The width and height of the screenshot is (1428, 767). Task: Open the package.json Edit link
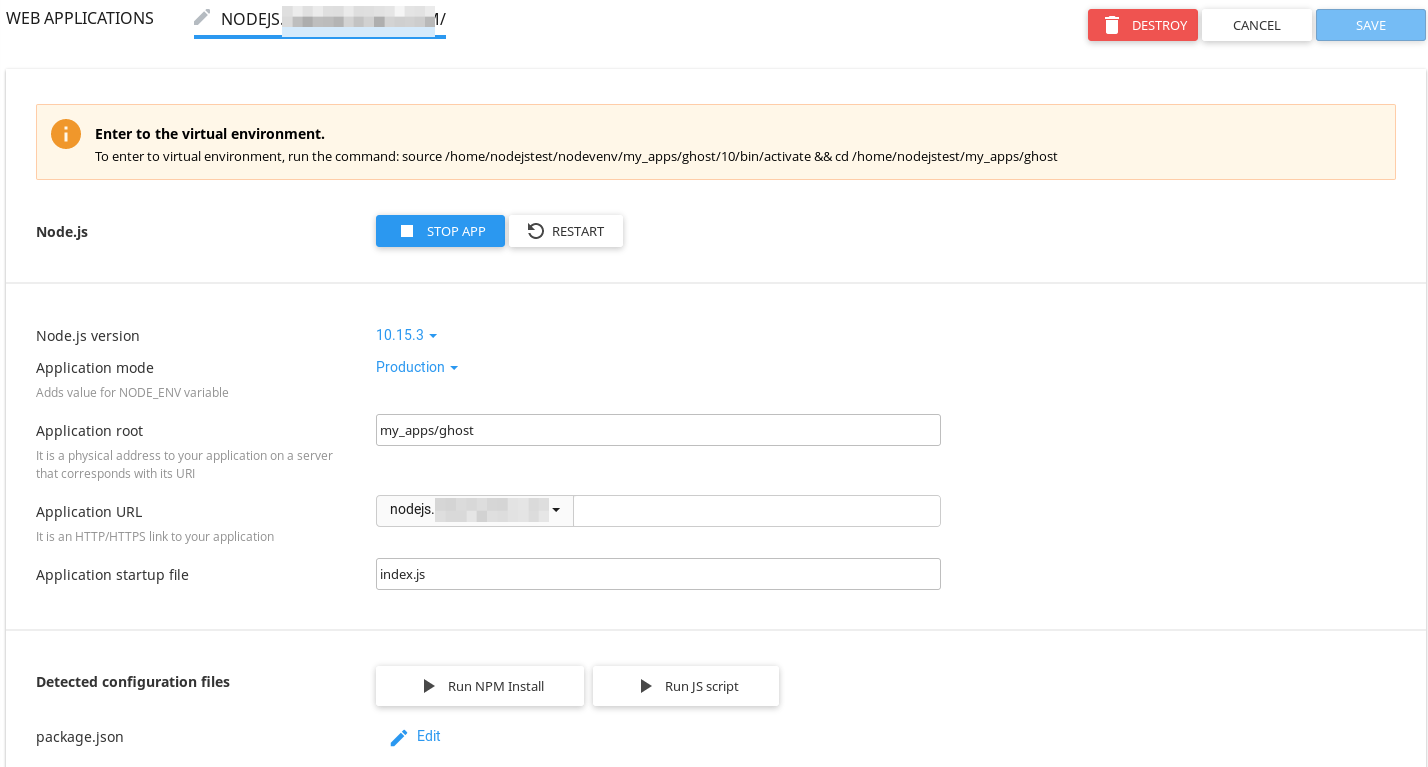pos(428,736)
